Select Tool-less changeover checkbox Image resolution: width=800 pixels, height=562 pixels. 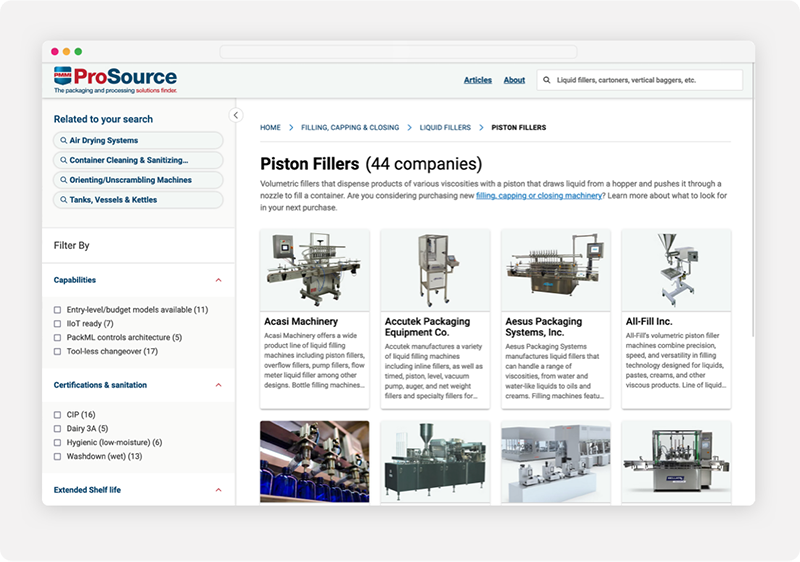tap(57, 351)
